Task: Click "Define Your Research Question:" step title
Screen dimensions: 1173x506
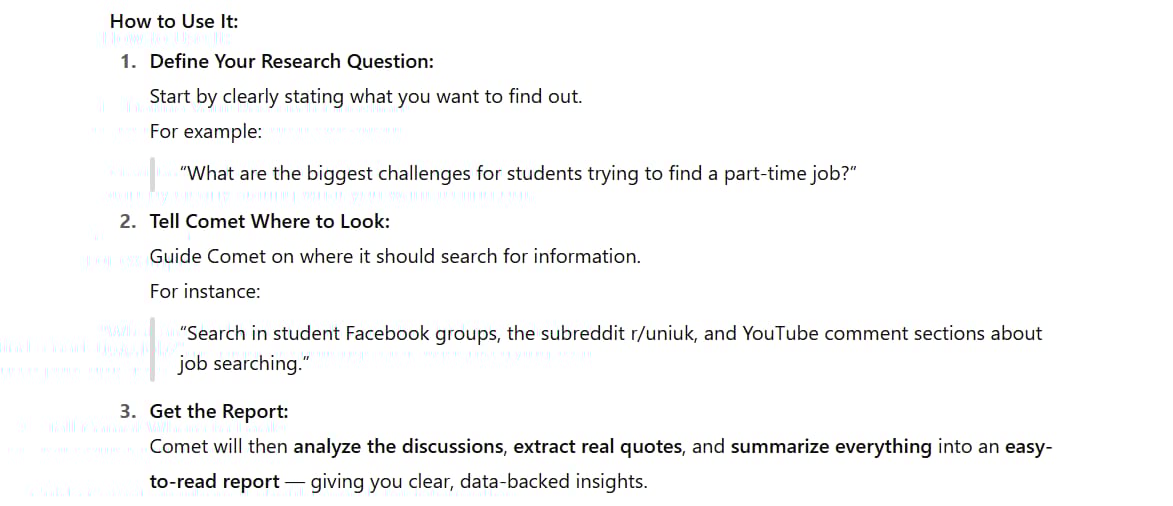Action: click(292, 61)
